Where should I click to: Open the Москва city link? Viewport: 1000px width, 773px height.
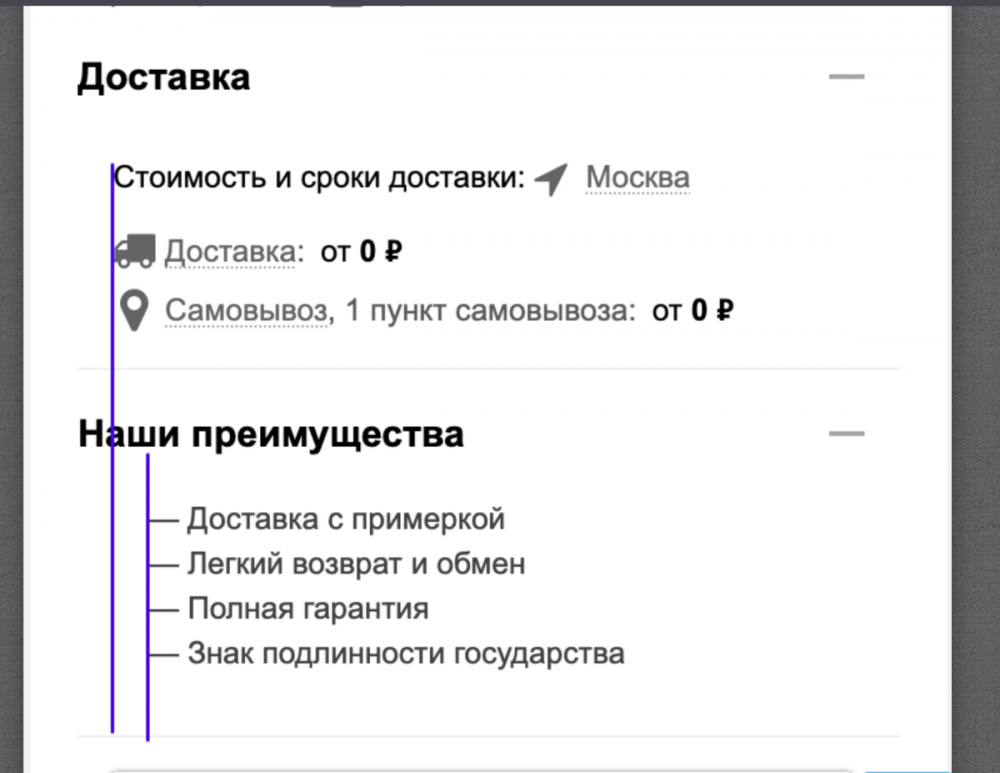click(637, 176)
